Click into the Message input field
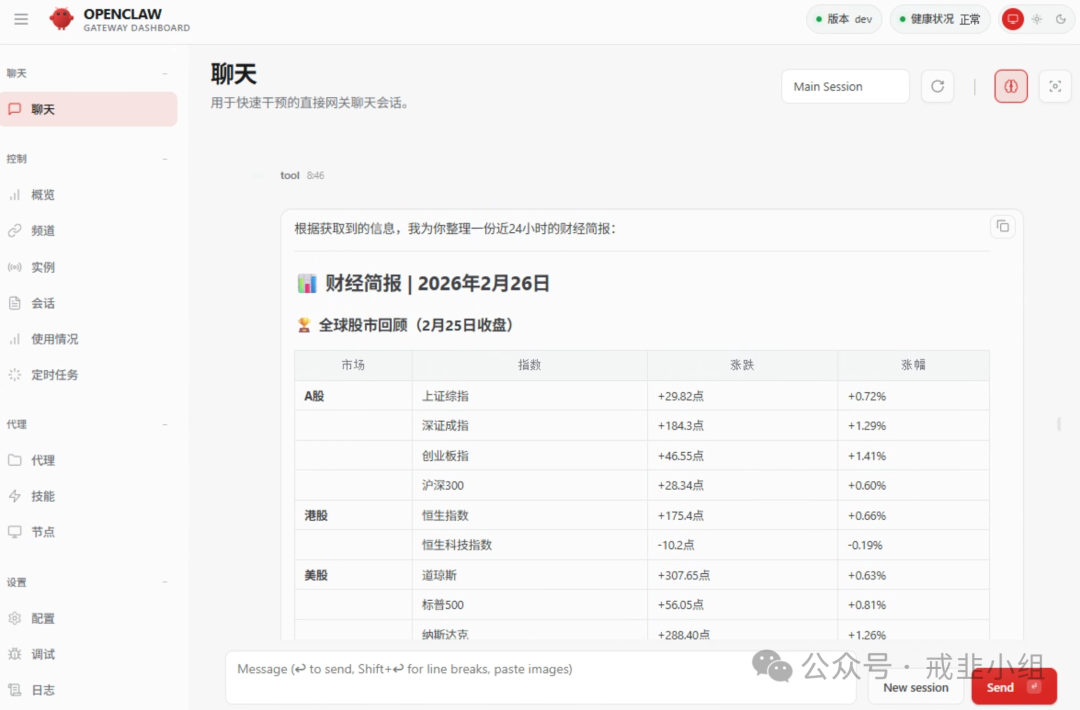The width and height of the screenshot is (1080, 710). 540,677
